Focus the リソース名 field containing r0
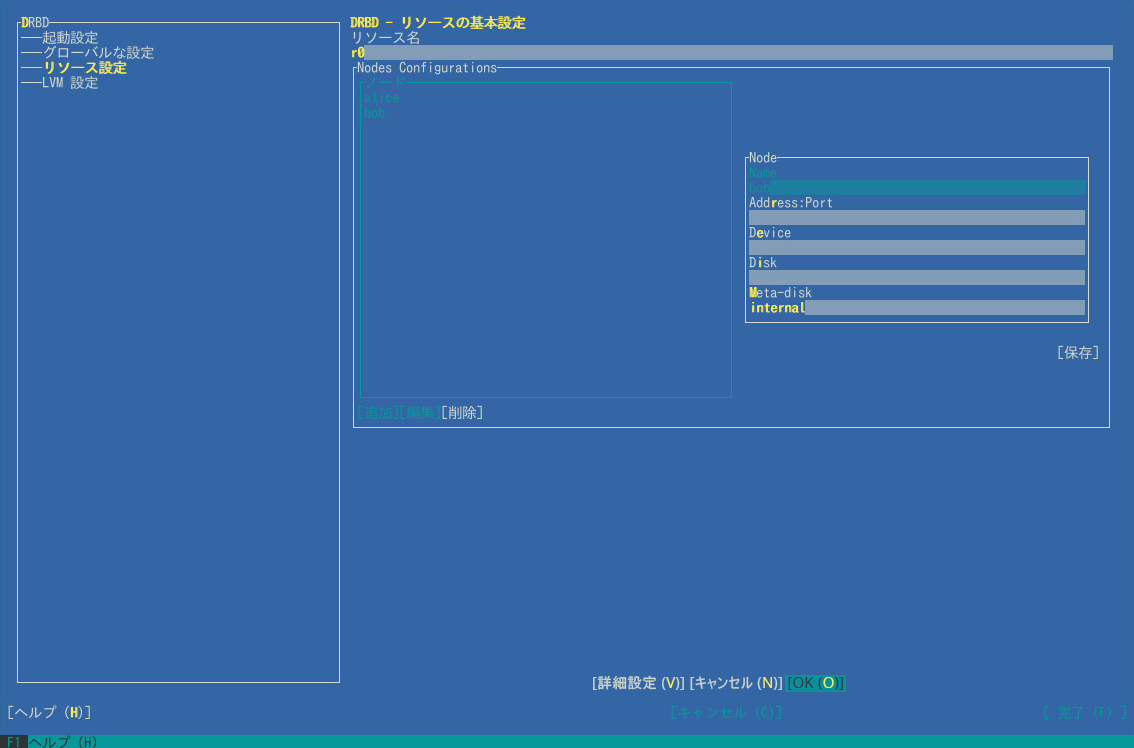 [731, 53]
